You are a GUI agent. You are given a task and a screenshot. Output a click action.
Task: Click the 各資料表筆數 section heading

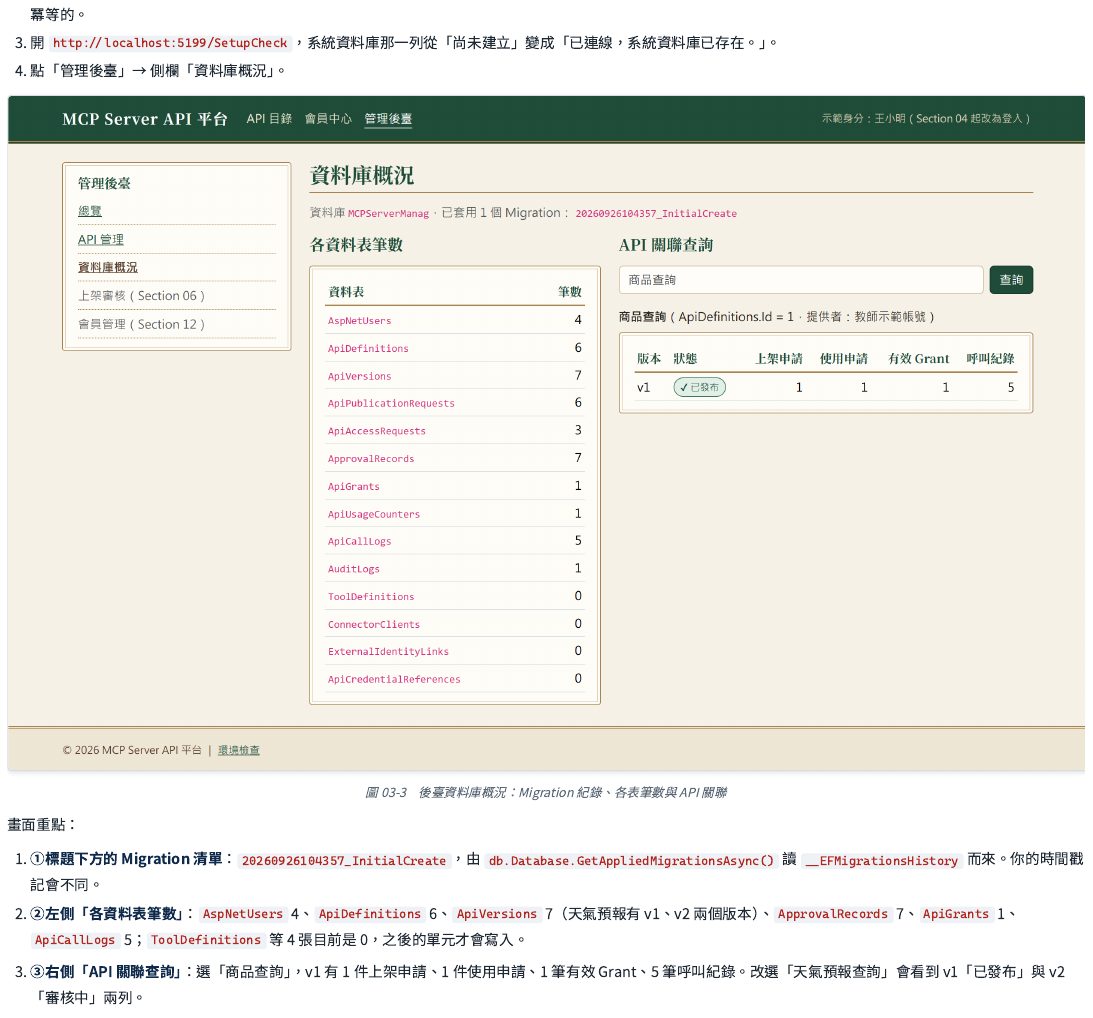pyautogui.click(x=356, y=245)
